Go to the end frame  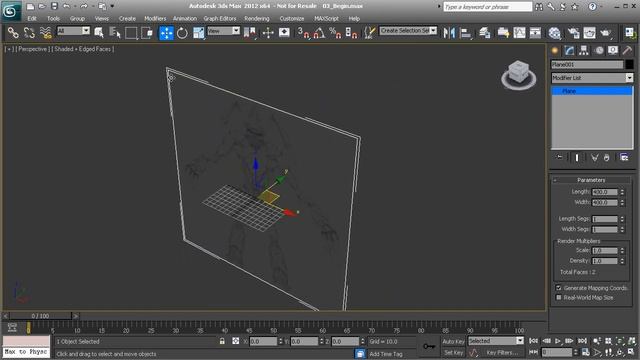pos(582,341)
